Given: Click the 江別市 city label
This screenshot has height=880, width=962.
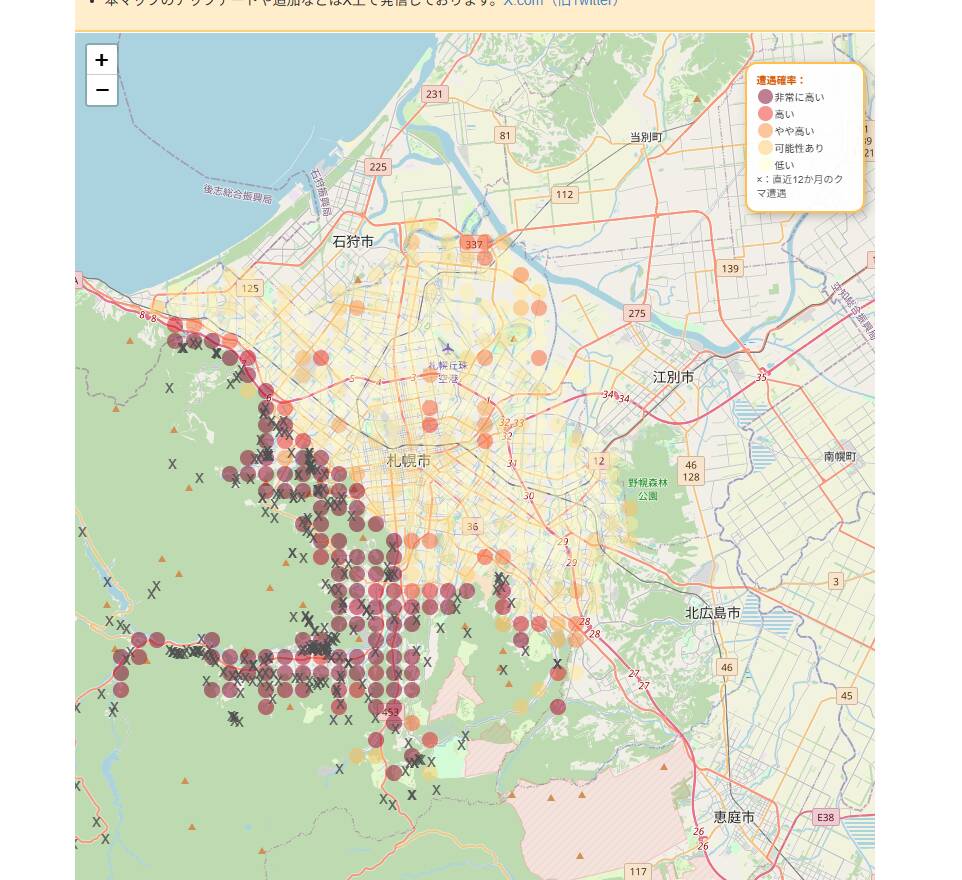Looking at the screenshot, I should 673,377.
